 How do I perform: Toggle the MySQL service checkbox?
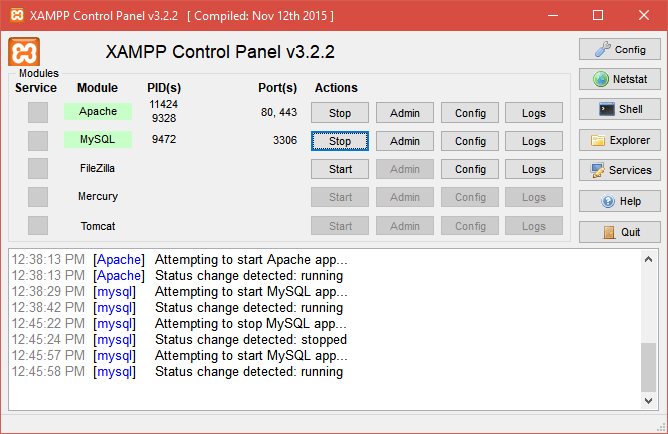pos(38,140)
